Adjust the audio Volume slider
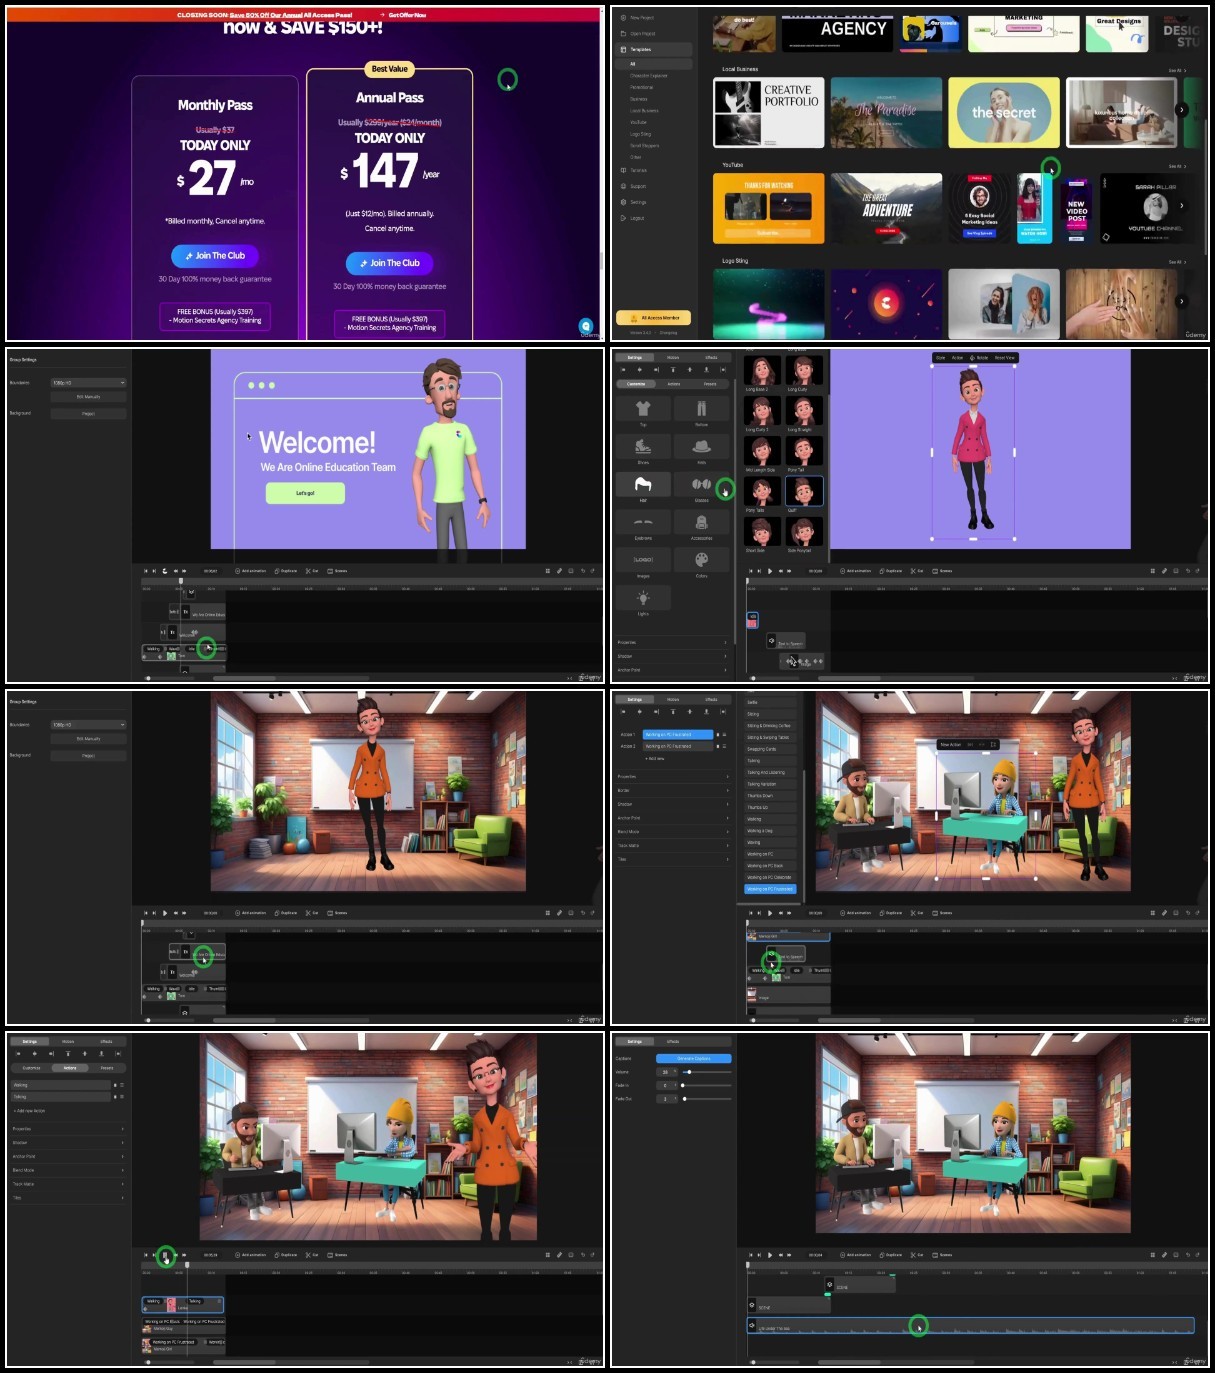Image resolution: width=1215 pixels, height=1373 pixels. 707,1072
